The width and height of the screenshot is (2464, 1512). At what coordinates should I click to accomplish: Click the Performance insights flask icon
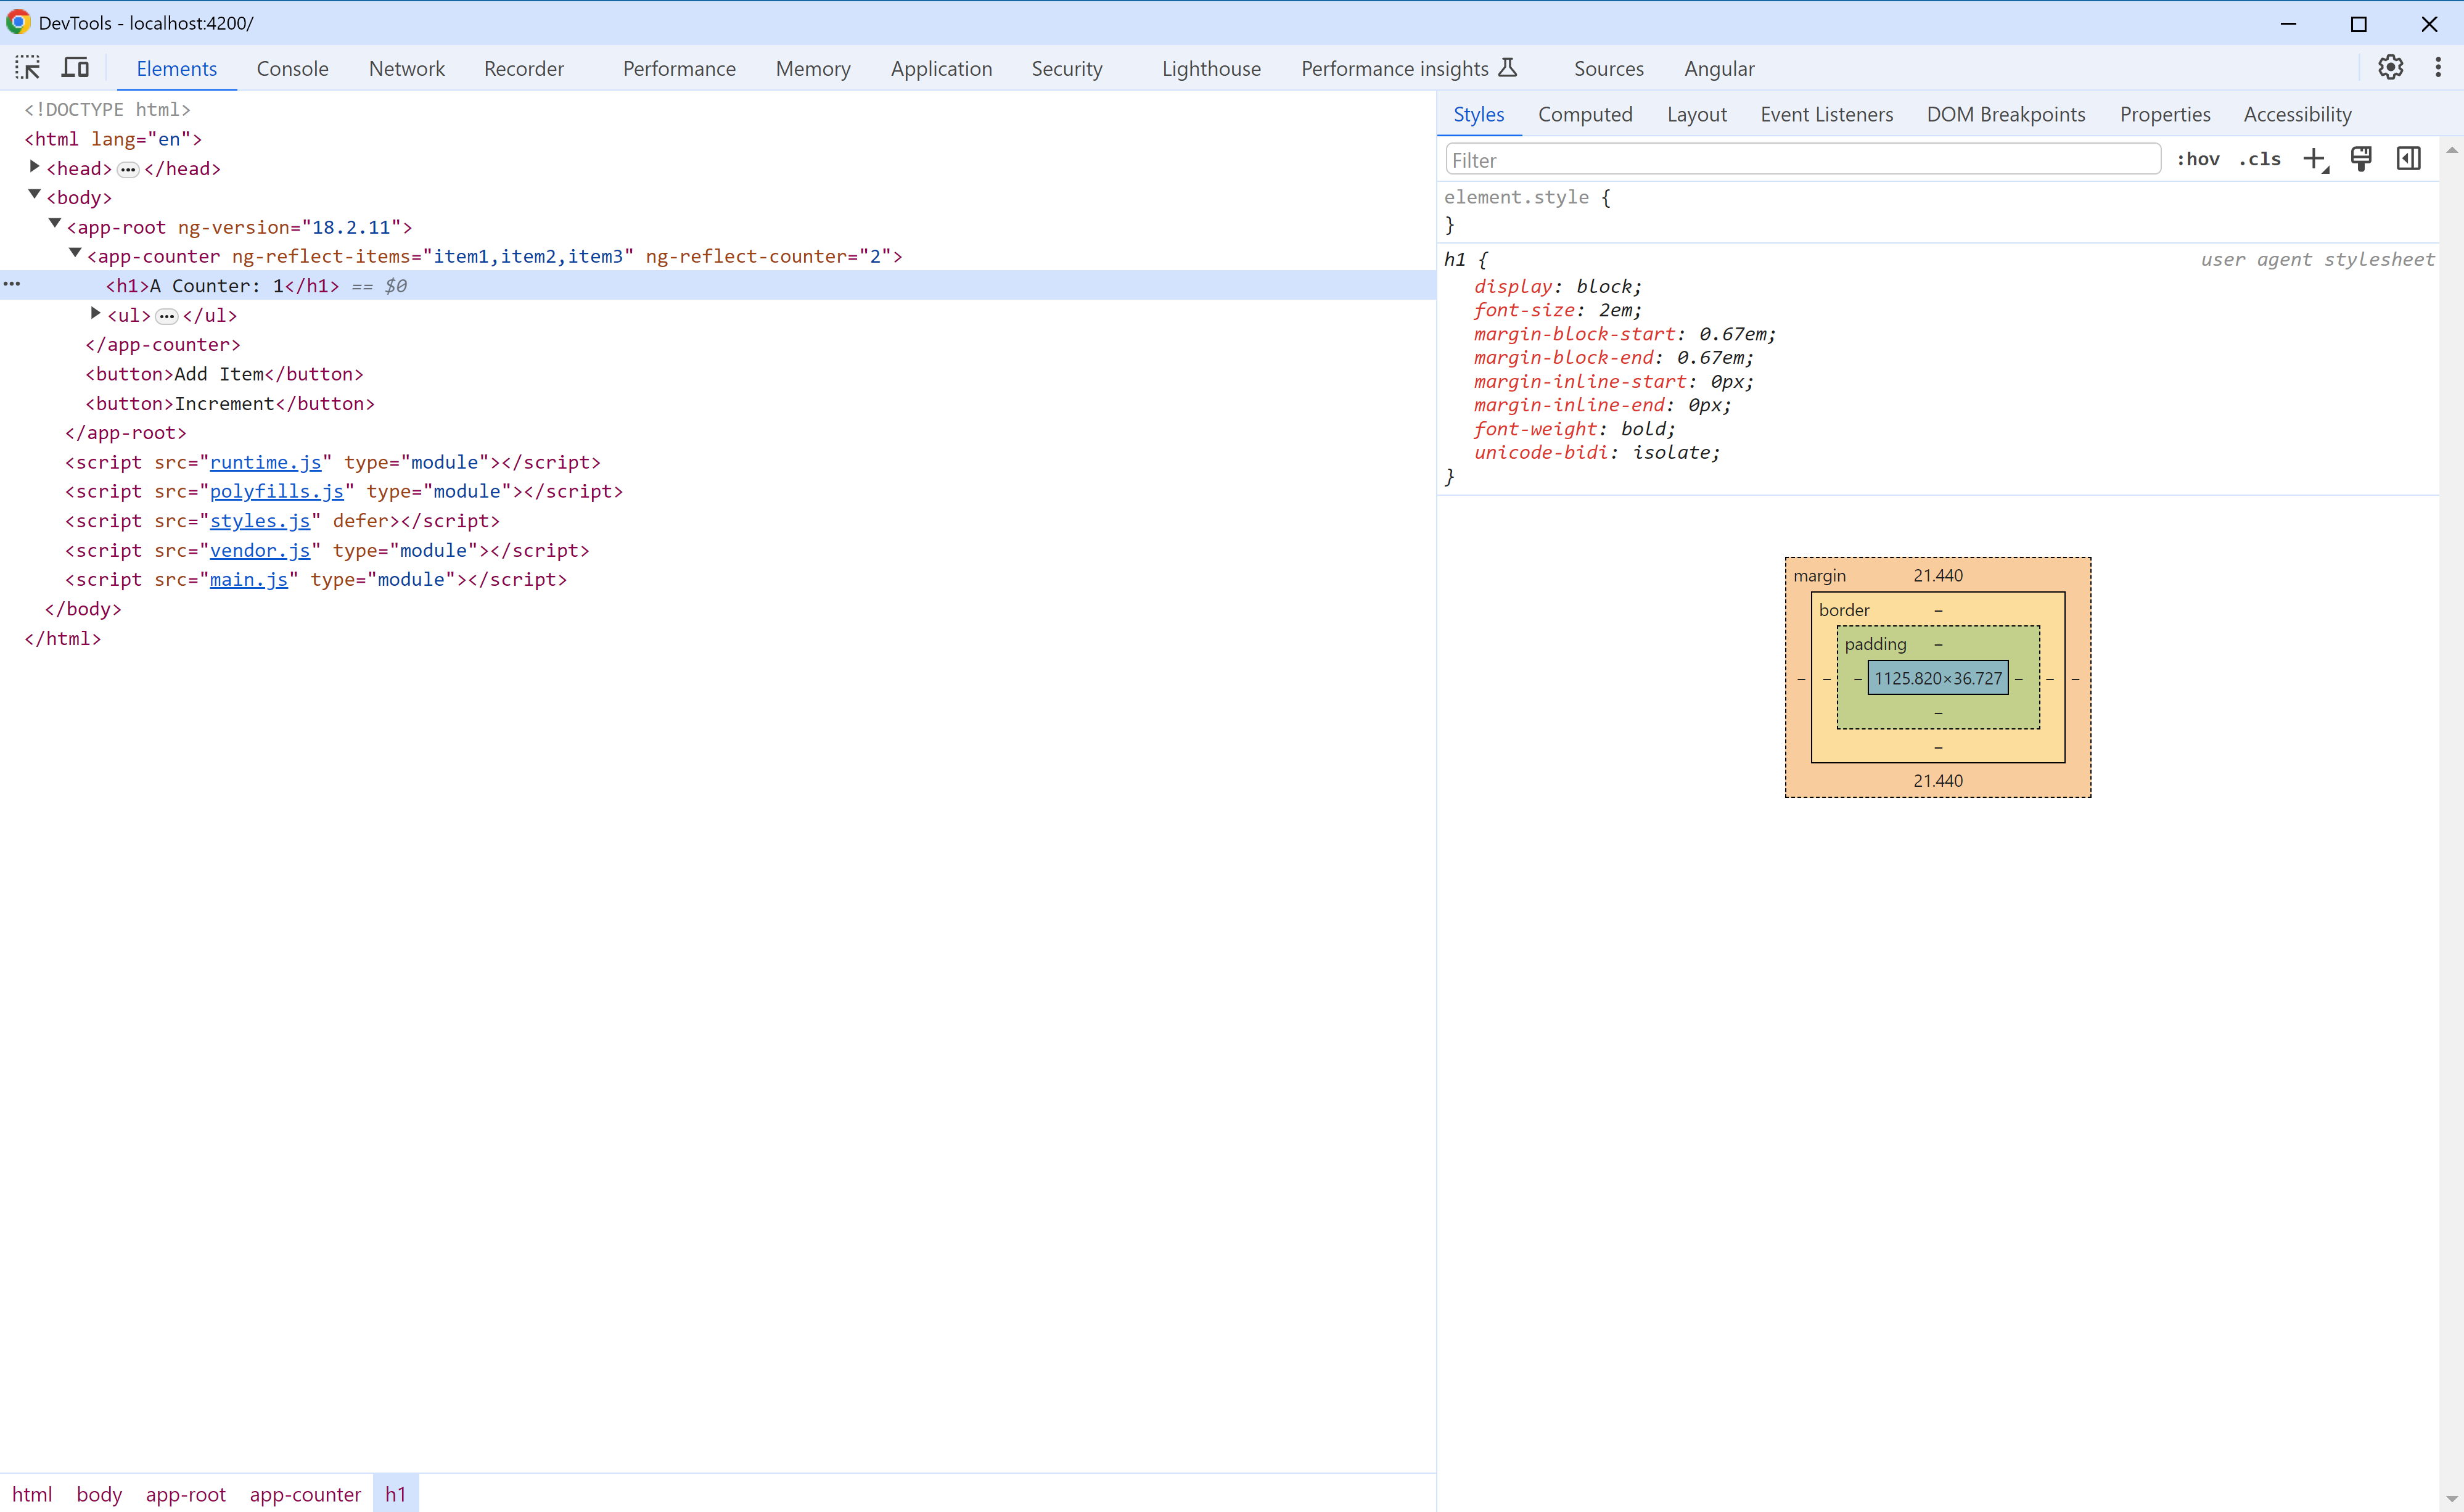[x=1508, y=68]
